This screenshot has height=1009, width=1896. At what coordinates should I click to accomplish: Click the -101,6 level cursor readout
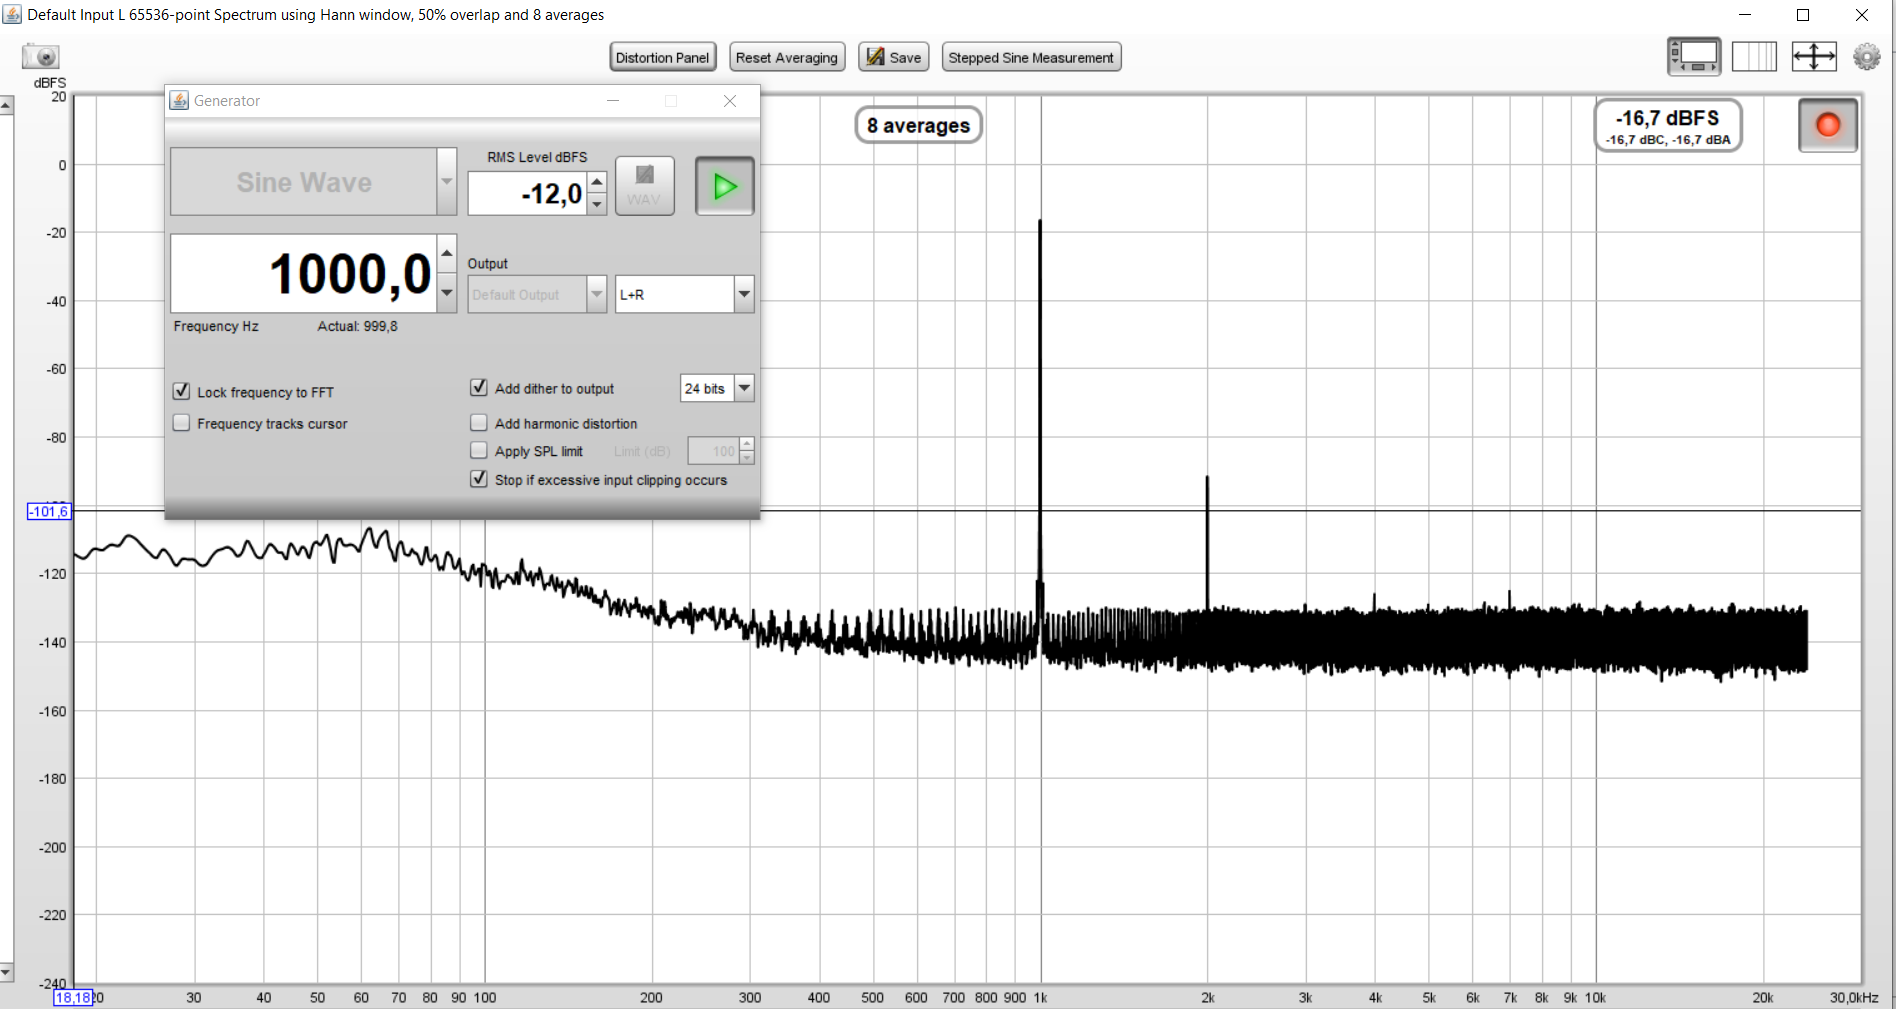[49, 511]
